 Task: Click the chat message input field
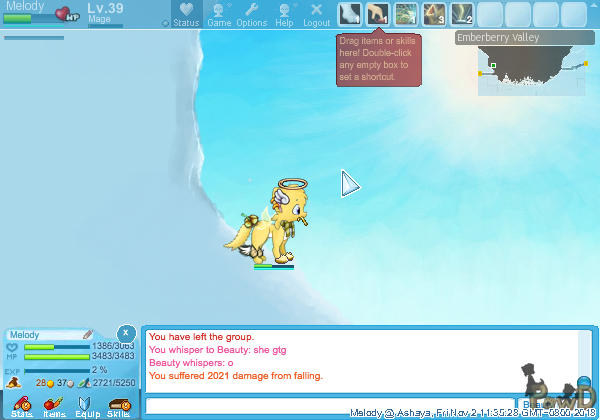pos(330,405)
